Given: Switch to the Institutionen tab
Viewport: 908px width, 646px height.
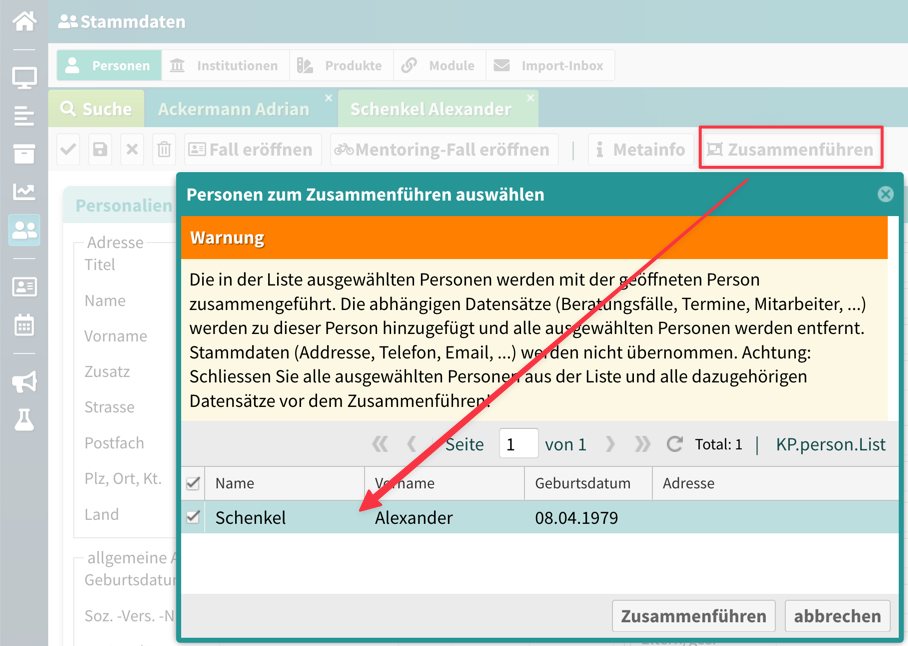Looking at the screenshot, I should (x=224, y=66).
